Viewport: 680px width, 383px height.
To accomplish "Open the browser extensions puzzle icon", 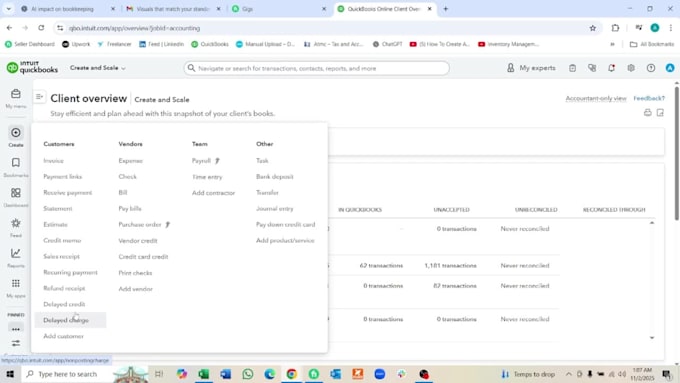I will (615, 28).
